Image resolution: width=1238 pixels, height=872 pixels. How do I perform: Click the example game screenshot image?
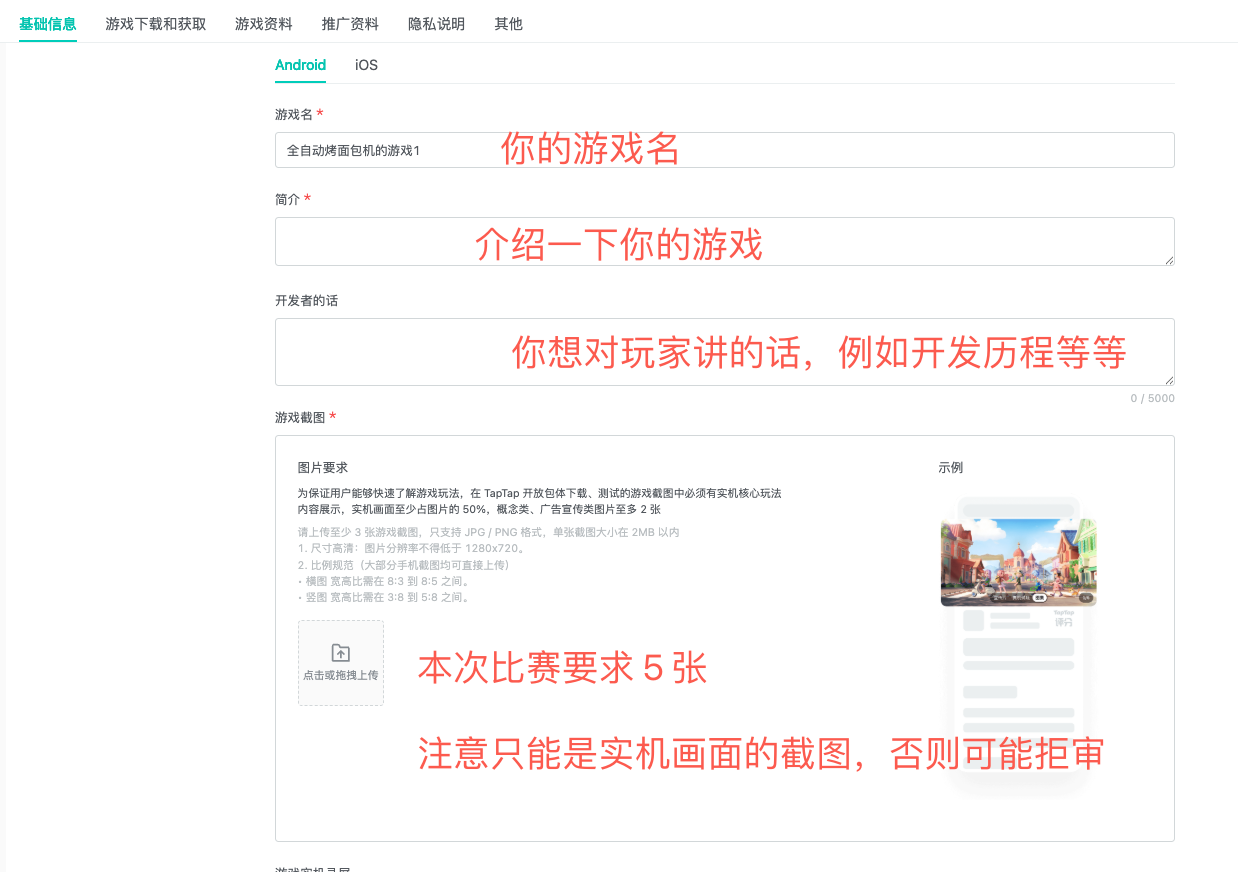(x=1018, y=562)
